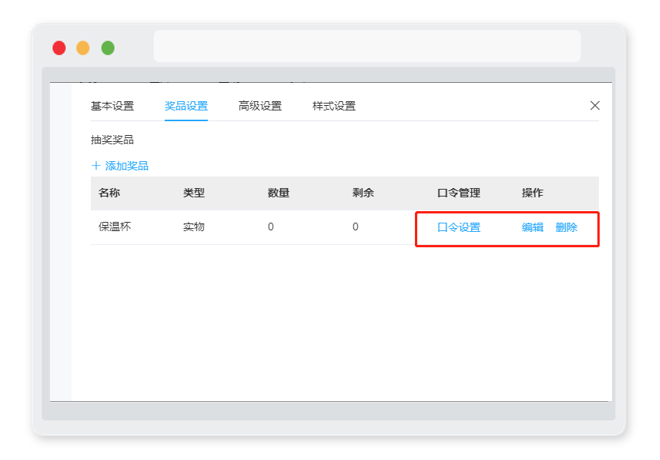The image size is (660, 460).
Task: Click 删除 for the 保温杯 prize
Action: [566, 227]
